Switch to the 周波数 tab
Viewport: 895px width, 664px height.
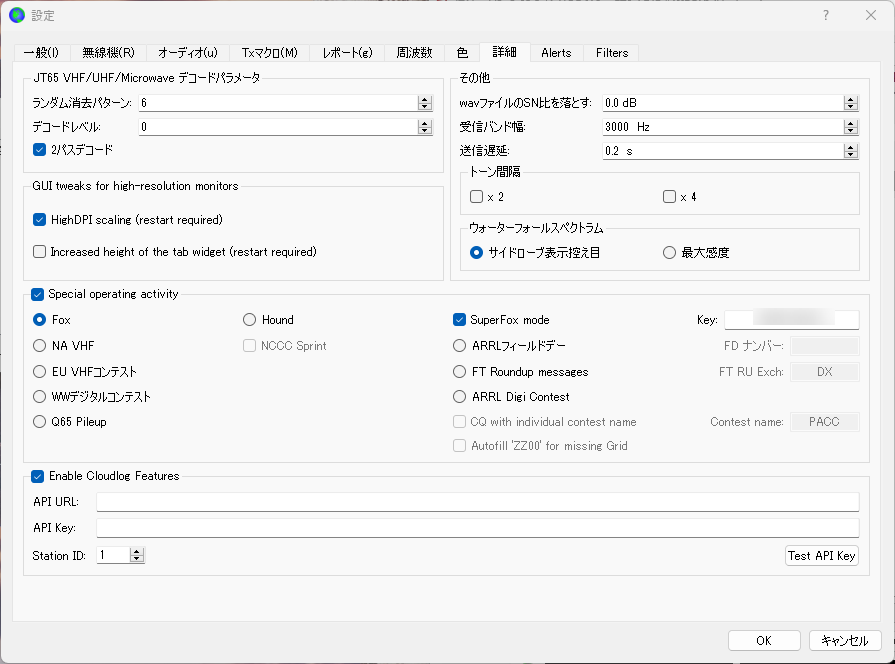(414, 53)
